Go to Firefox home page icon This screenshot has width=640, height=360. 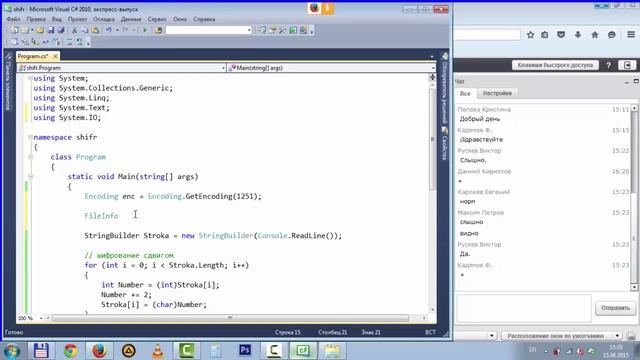(x=595, y=35)
